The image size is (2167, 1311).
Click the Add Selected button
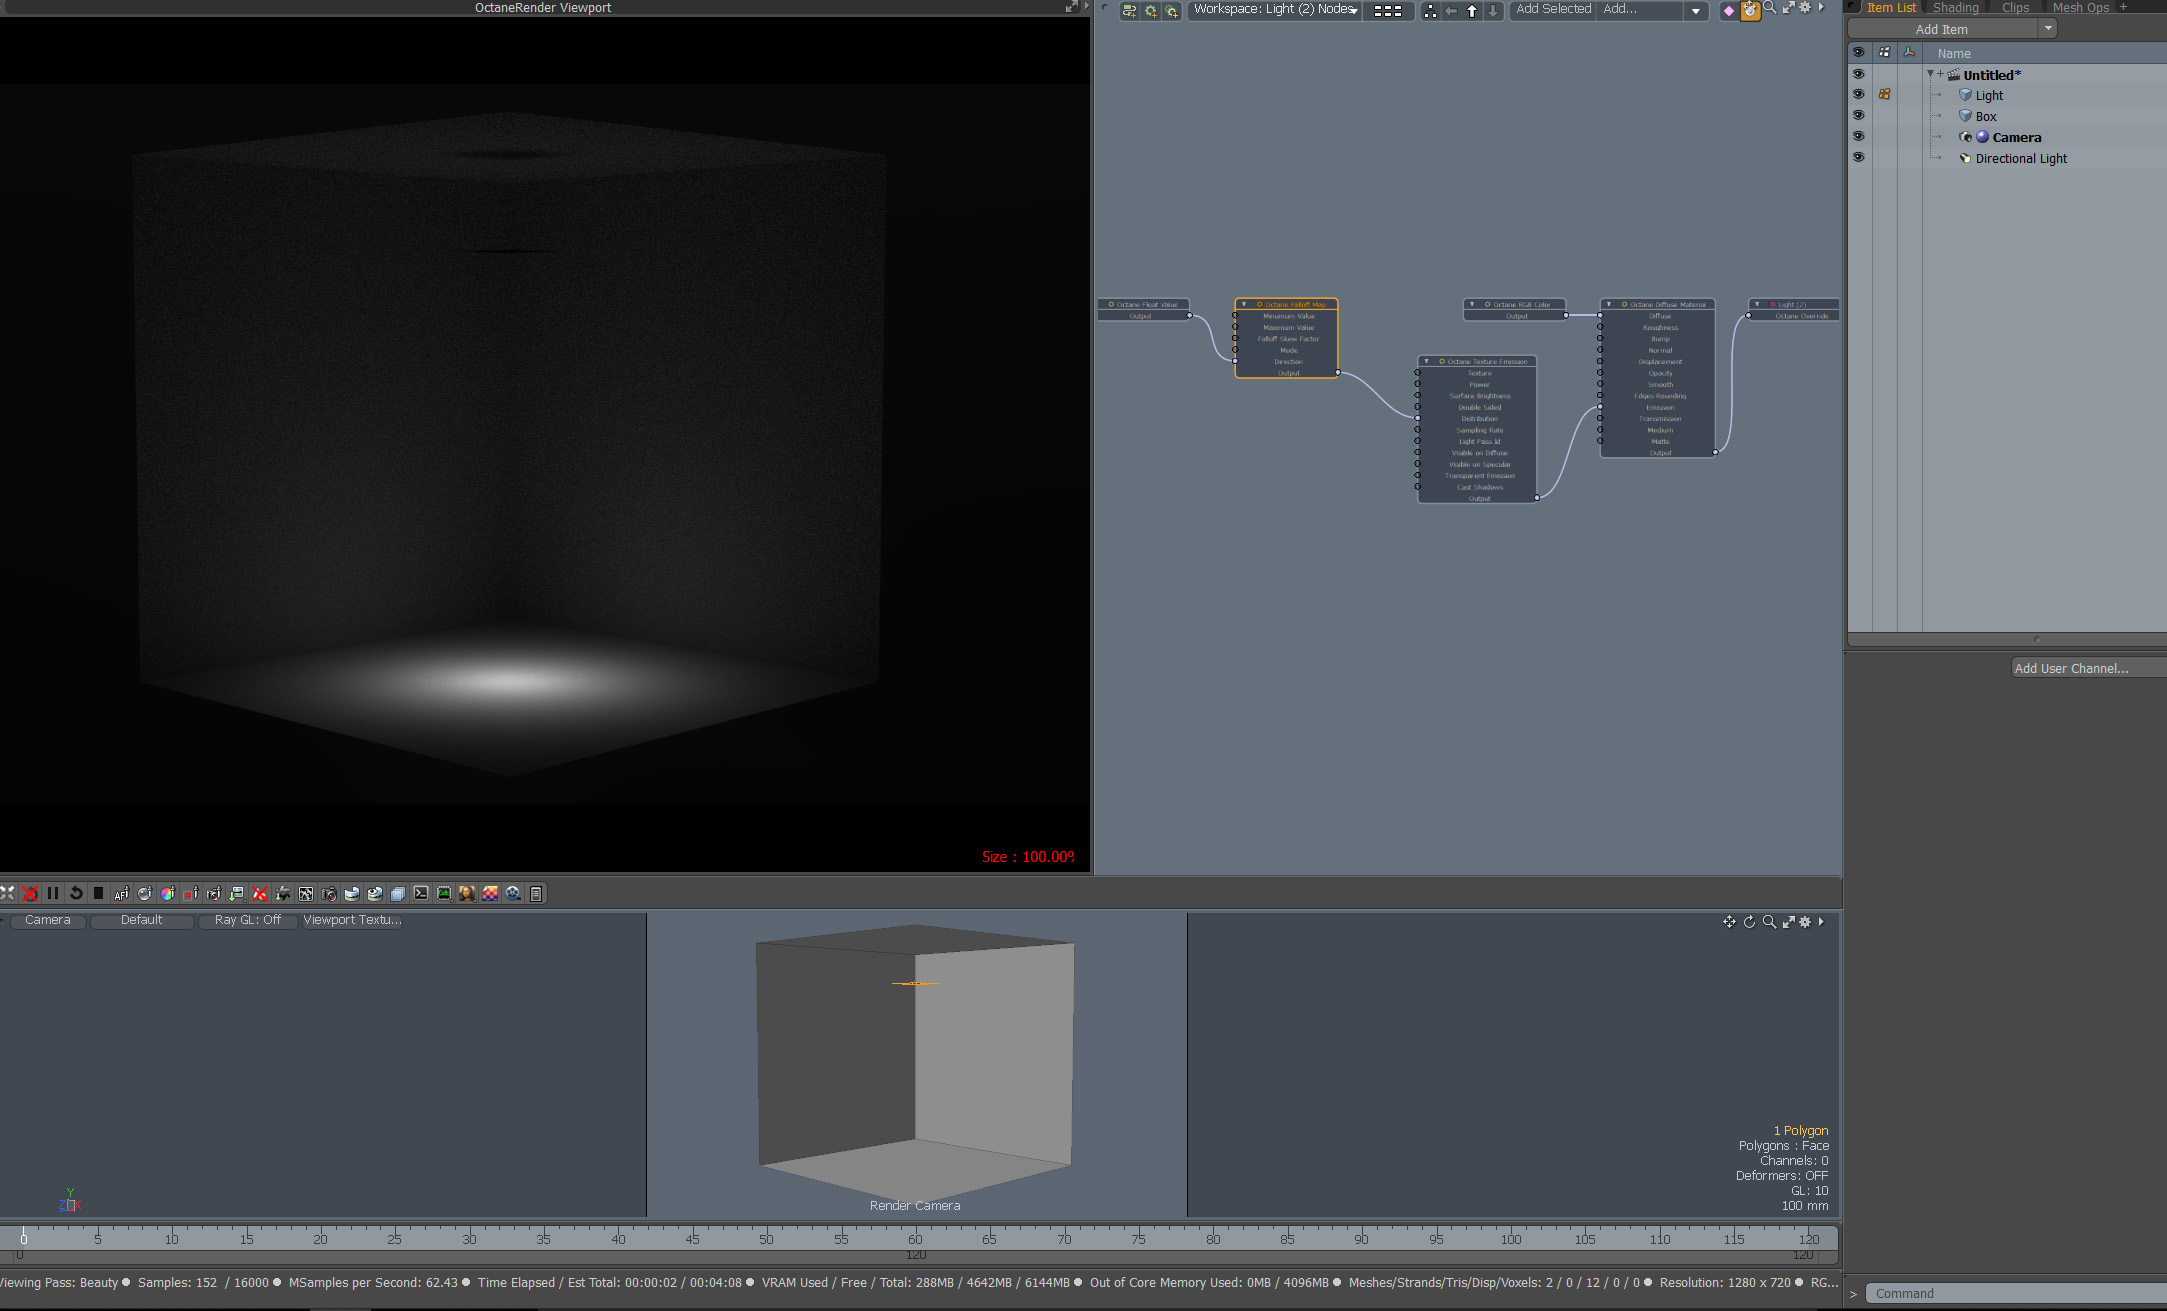click(1552, 10)
